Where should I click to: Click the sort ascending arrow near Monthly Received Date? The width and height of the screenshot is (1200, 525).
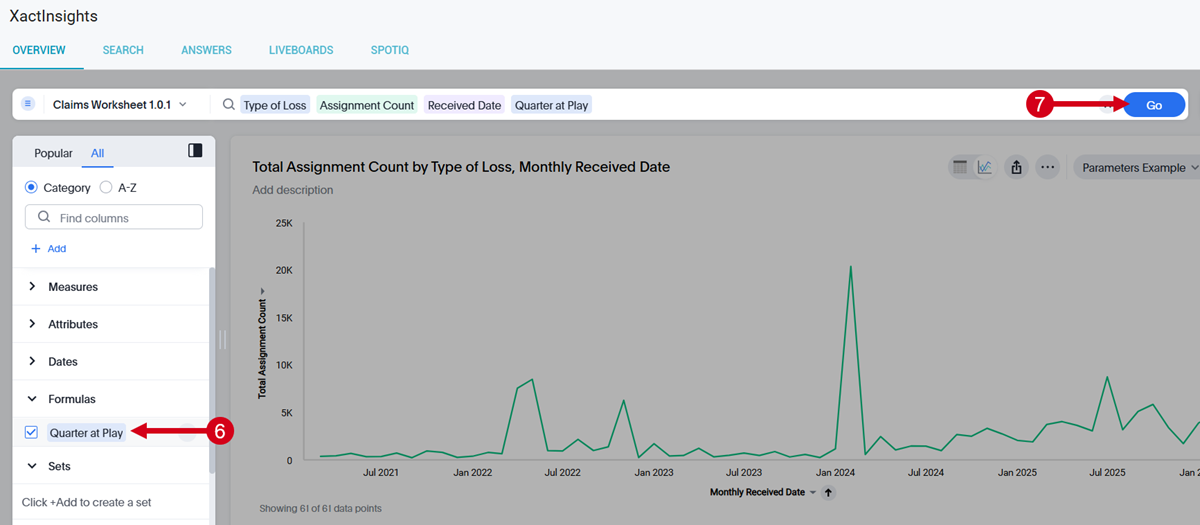click(828, 492)
